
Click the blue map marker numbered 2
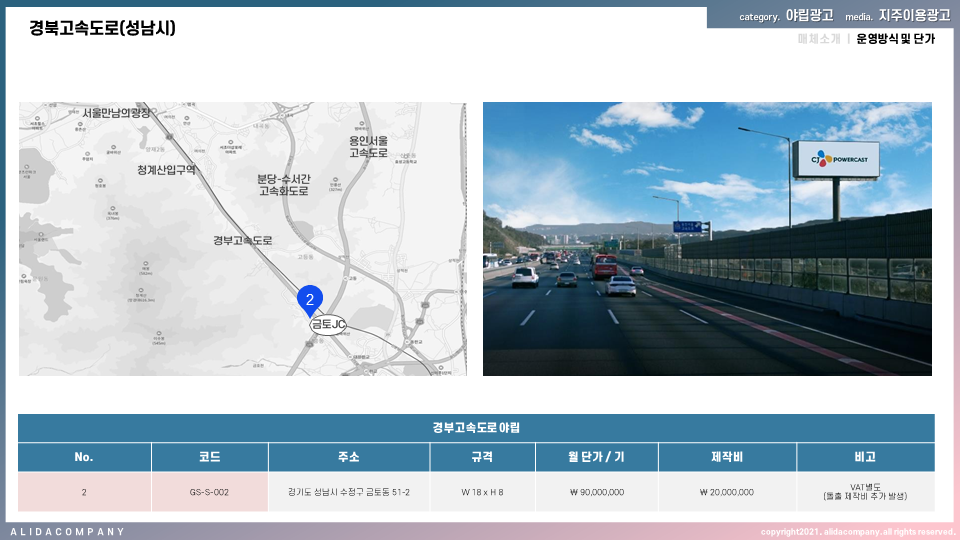pos(310,299)
